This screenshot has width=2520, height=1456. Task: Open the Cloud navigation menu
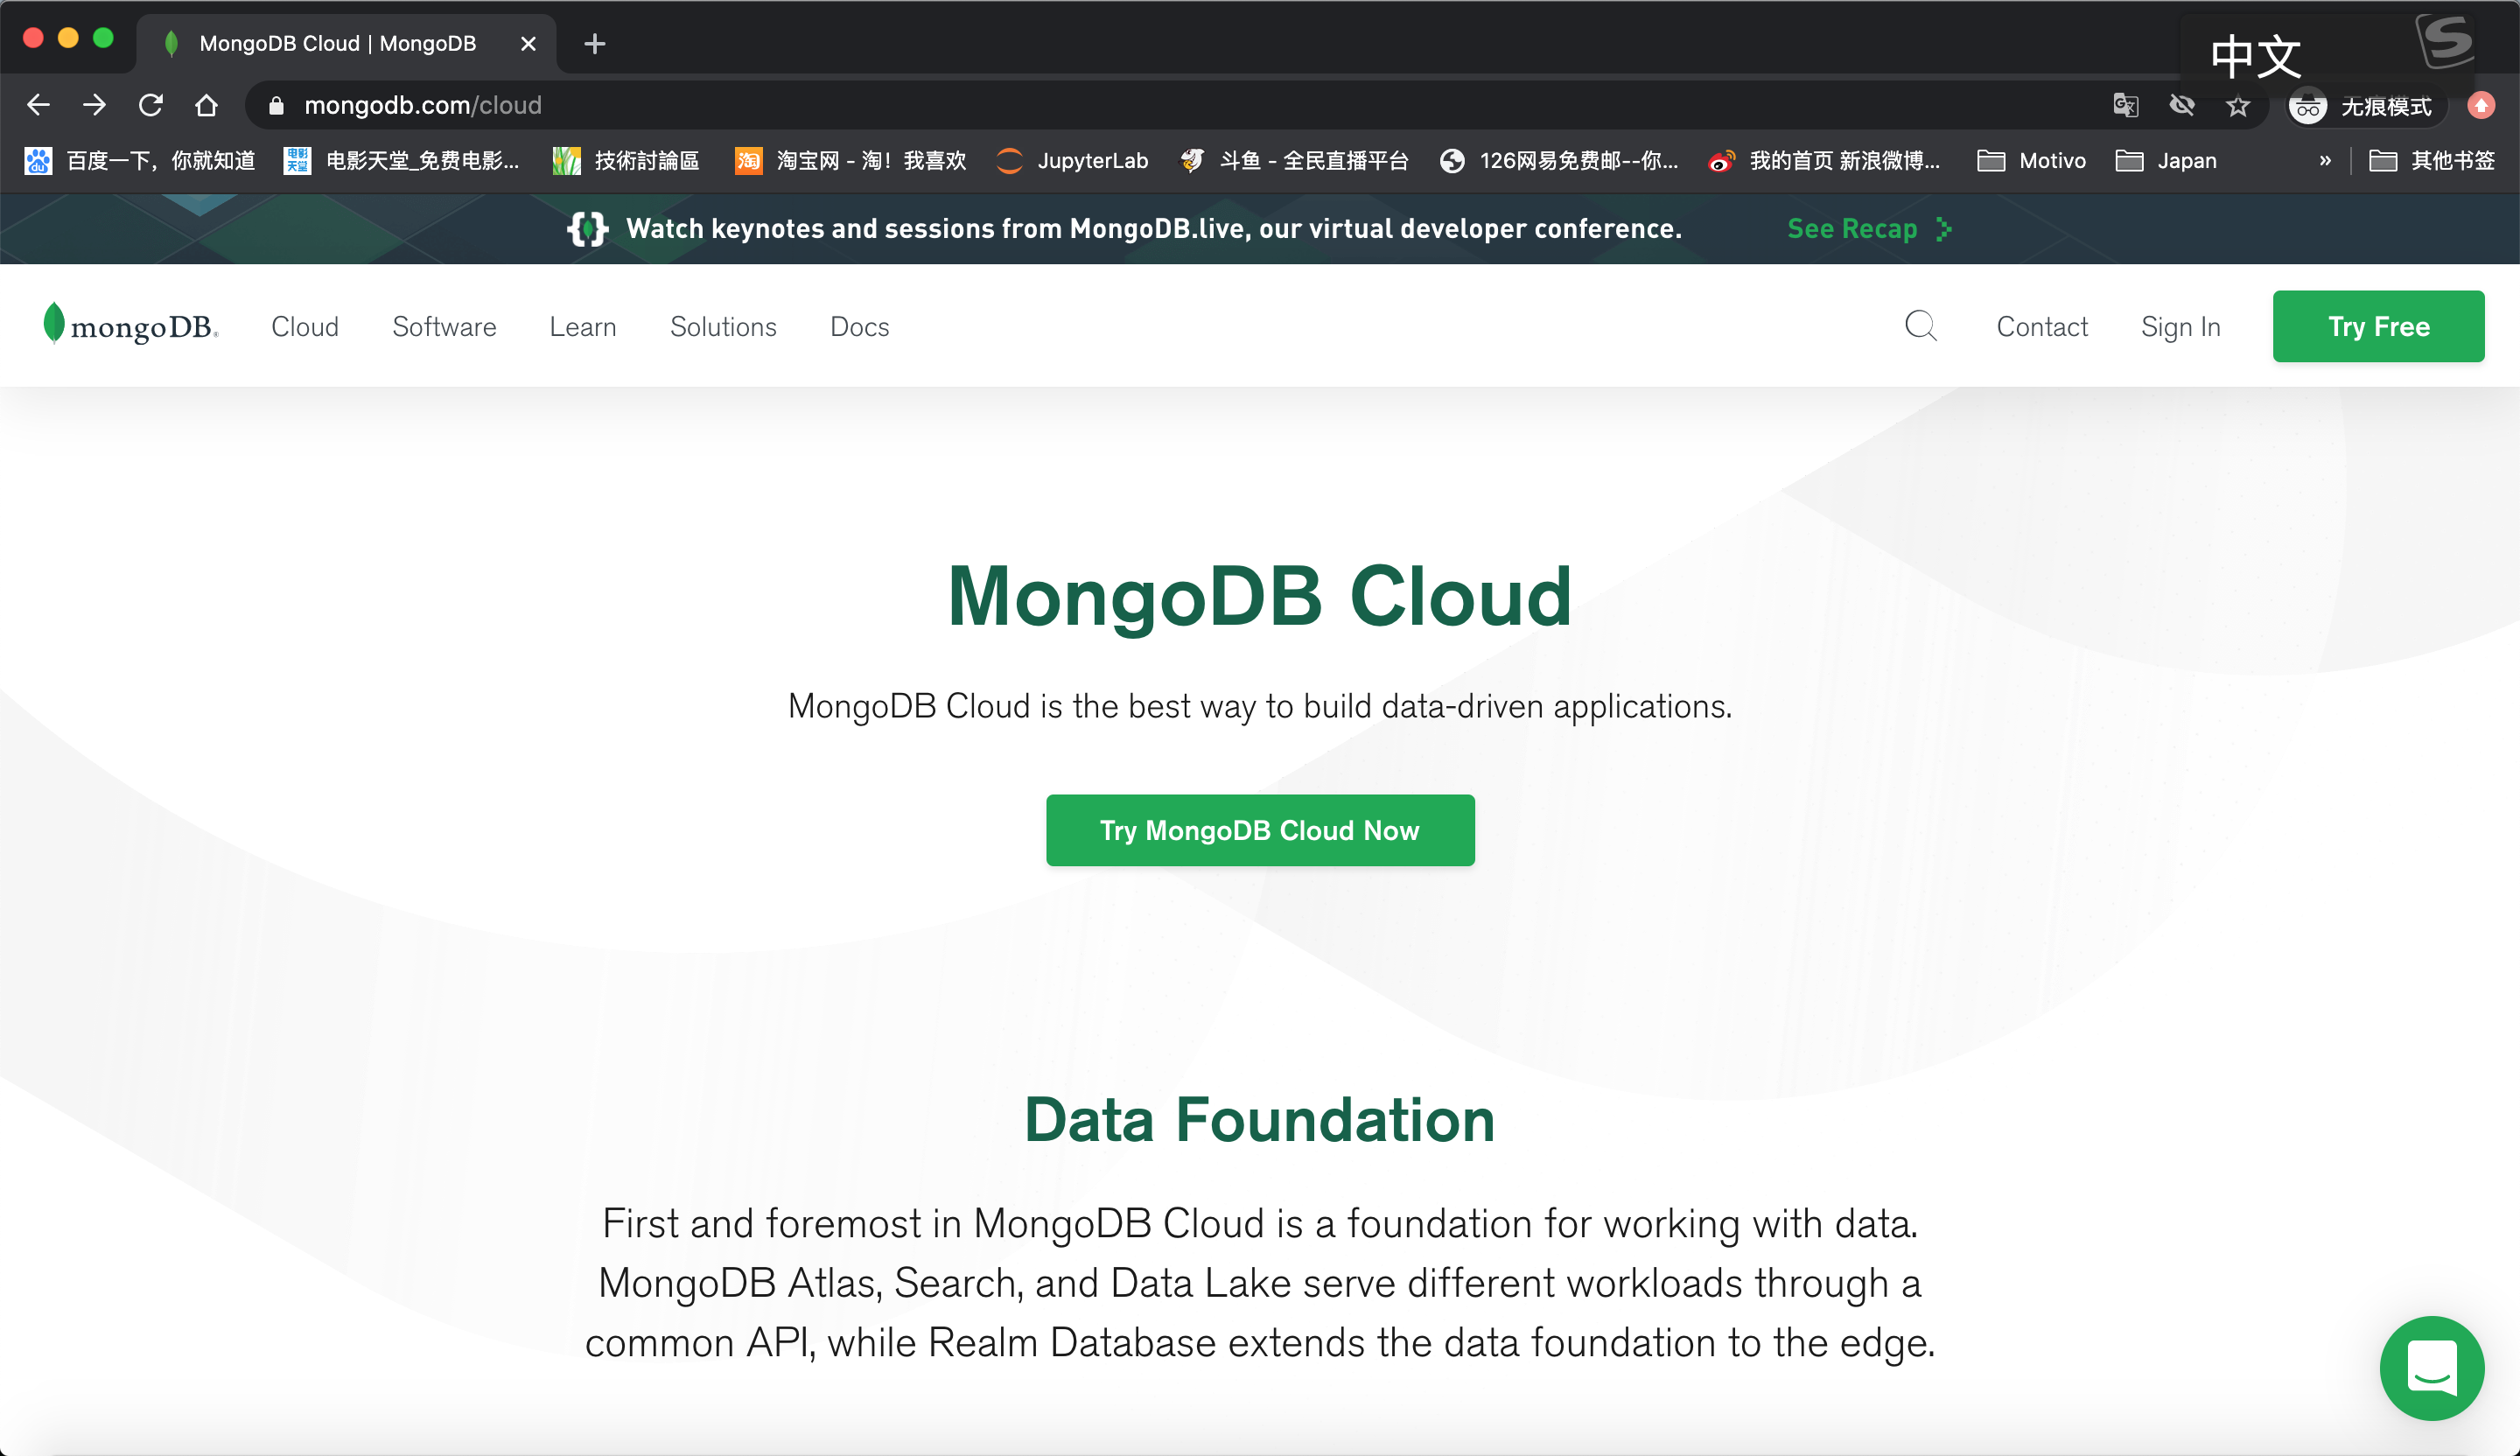tap(305, 326)
